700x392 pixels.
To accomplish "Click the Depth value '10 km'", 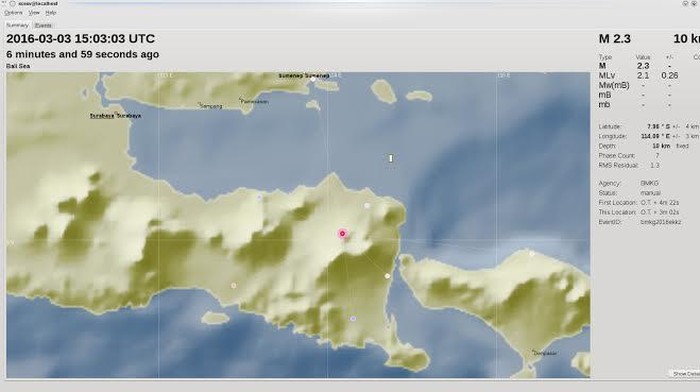I will [x=661, y=146].
